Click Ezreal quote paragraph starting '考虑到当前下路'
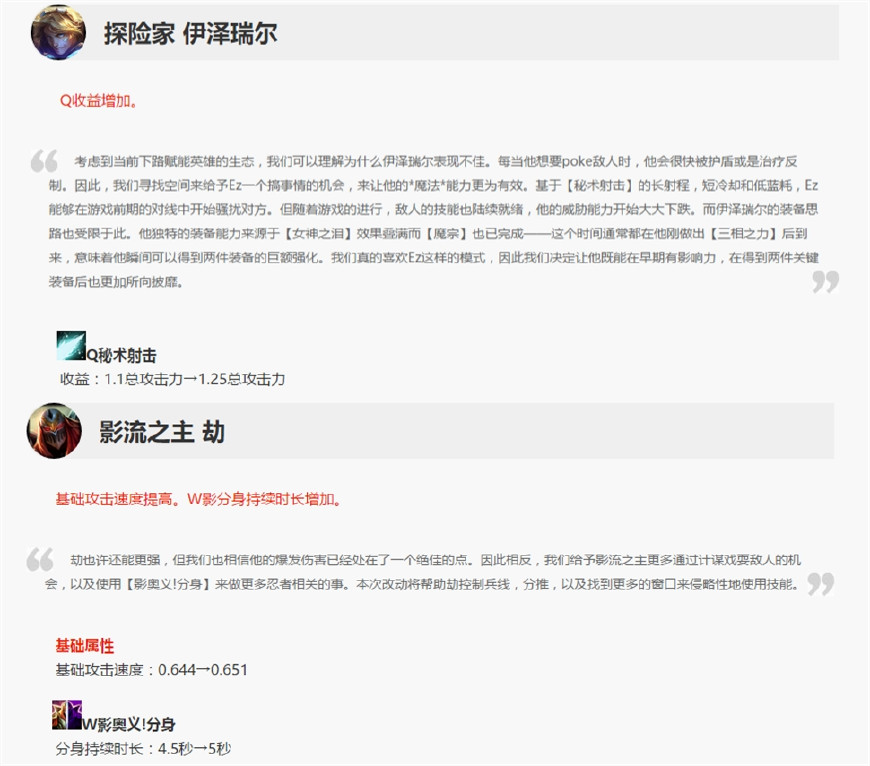This screenshot has height=766, width=870. pos(434,221)
